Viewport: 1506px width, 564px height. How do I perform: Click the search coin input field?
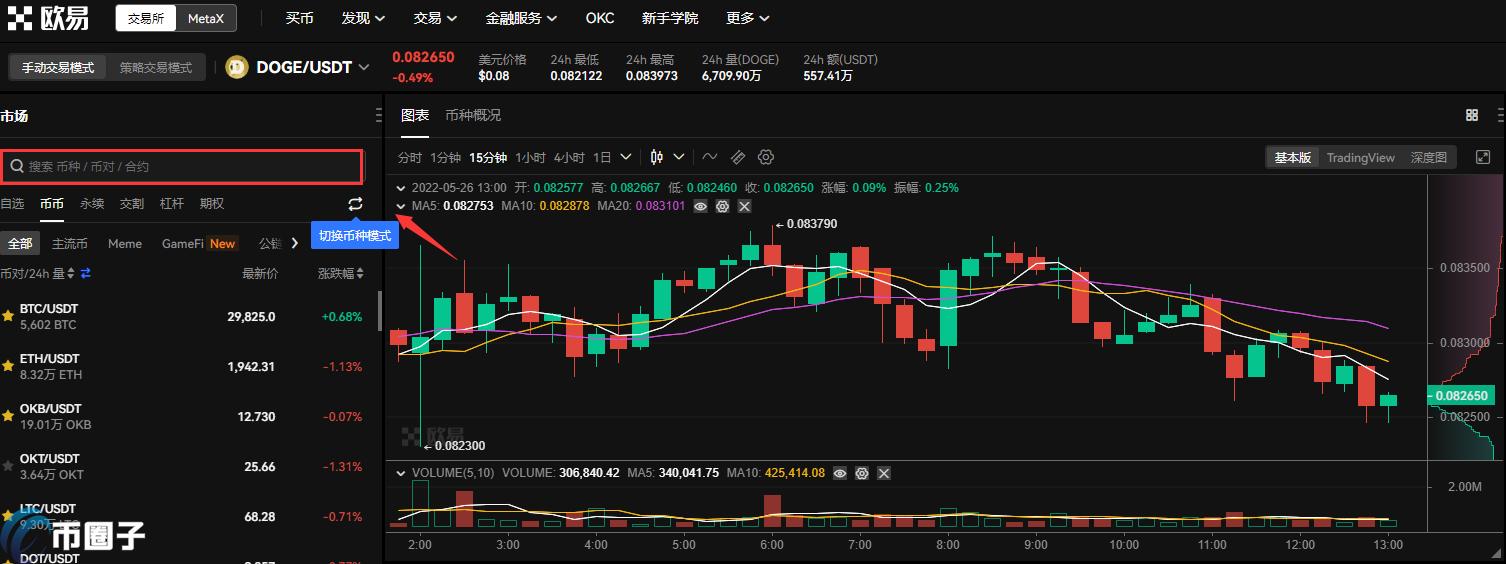(x=182, y=166)
